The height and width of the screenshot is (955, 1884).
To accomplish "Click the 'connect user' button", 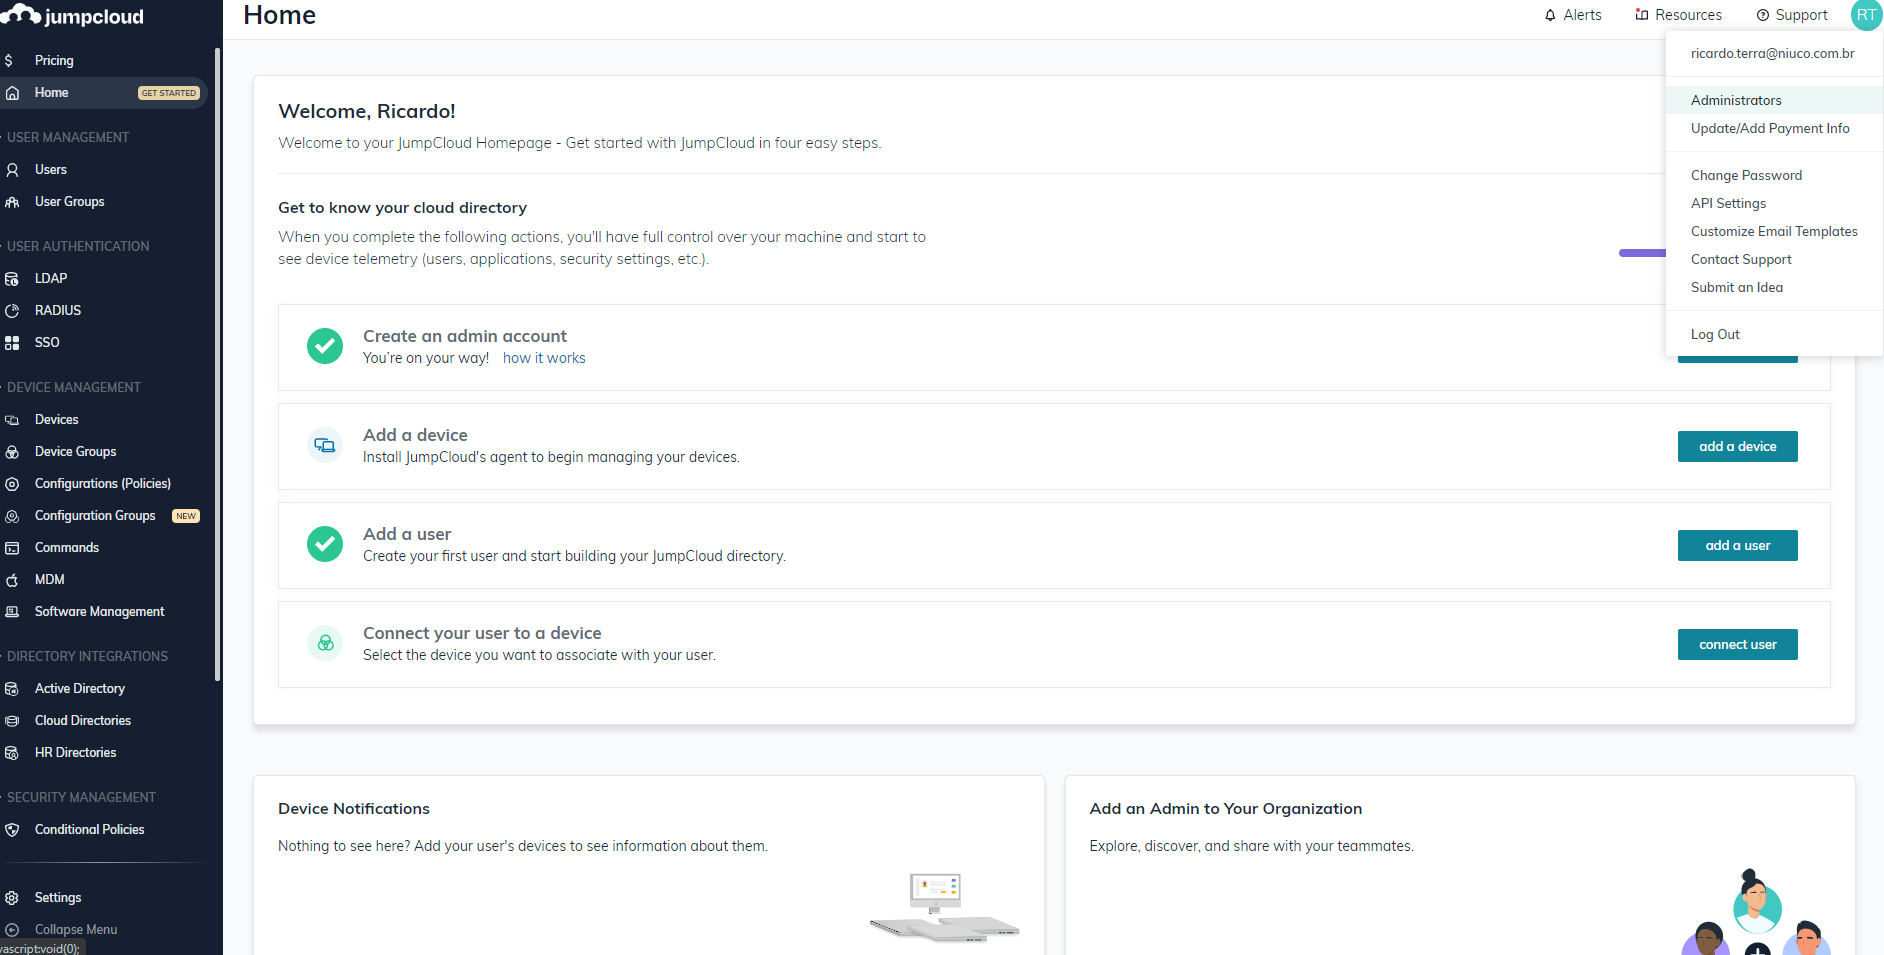I will tap(1737, 645).
